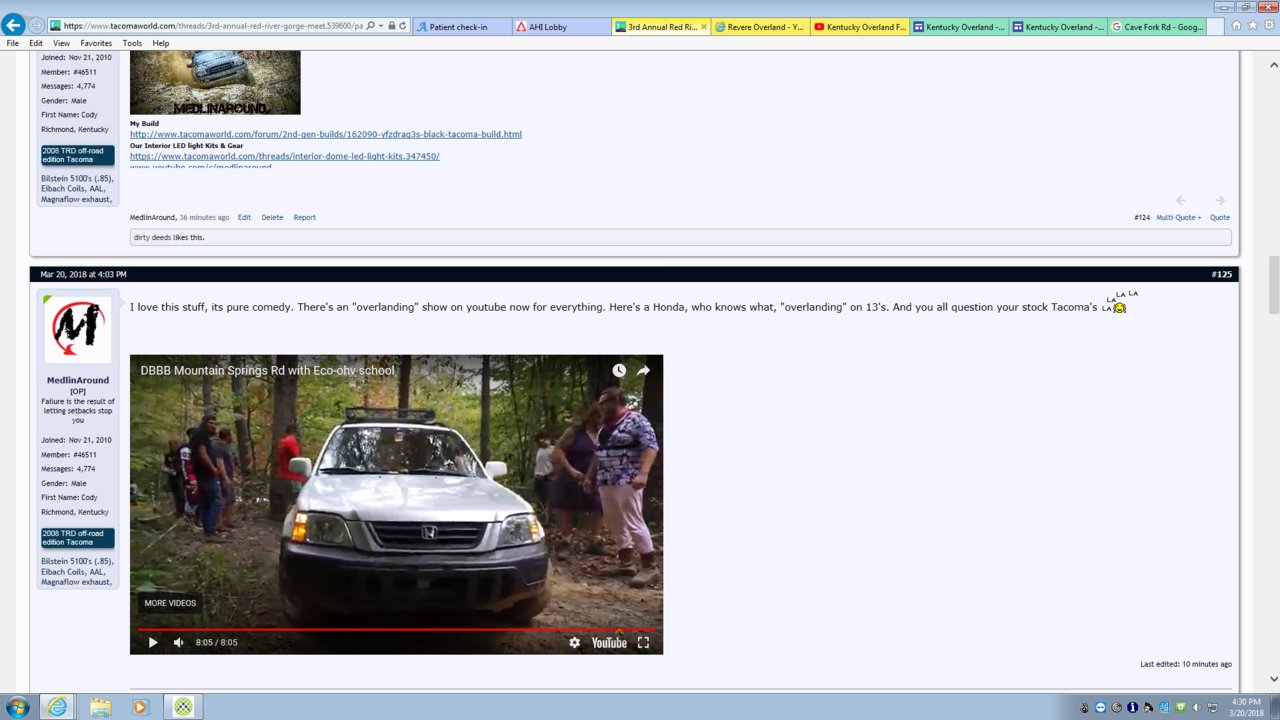Screen dimensions: 1280x720
Task: Open the File Explorer taskbar folder
Action: click(x=100, y=707)
